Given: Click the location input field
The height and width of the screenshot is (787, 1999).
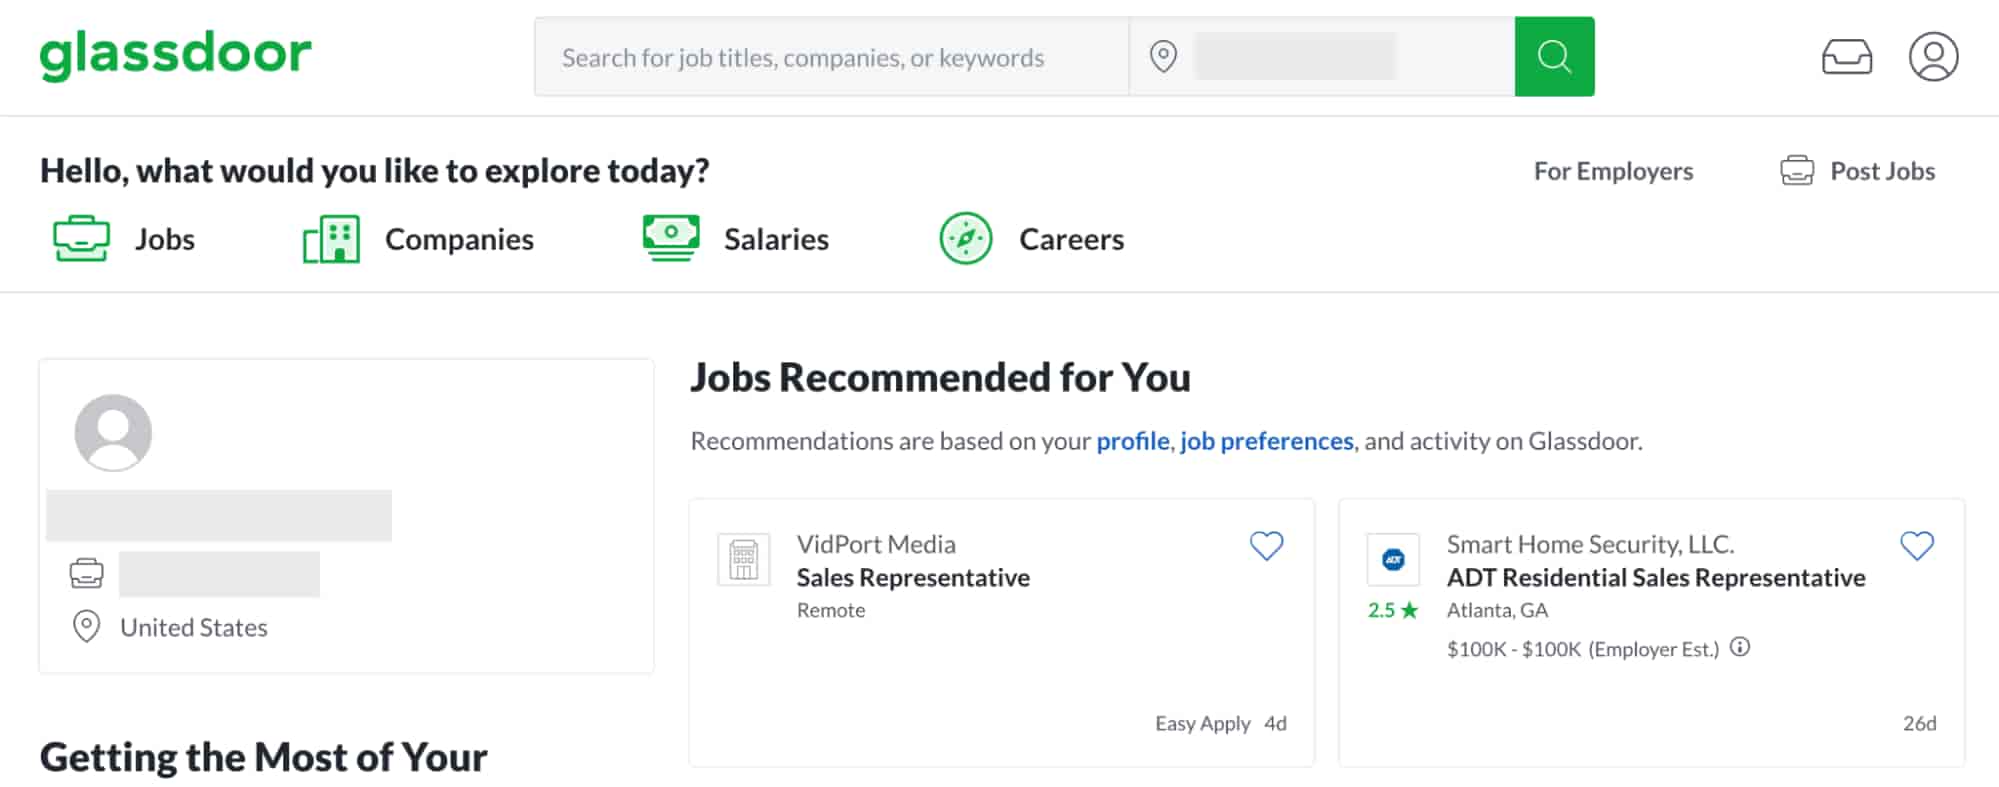Looking at the screenshot, I should 1340,57.
